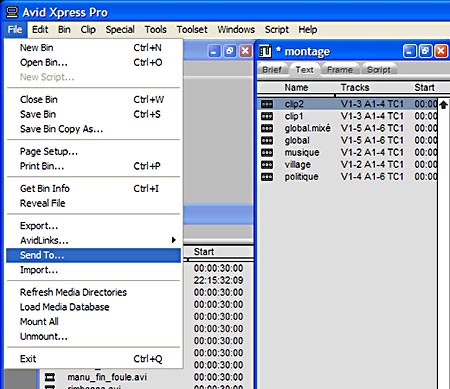Click V1-4 A1-6 TC1 tracks of politique
The image size is (450, 389).
372,177
